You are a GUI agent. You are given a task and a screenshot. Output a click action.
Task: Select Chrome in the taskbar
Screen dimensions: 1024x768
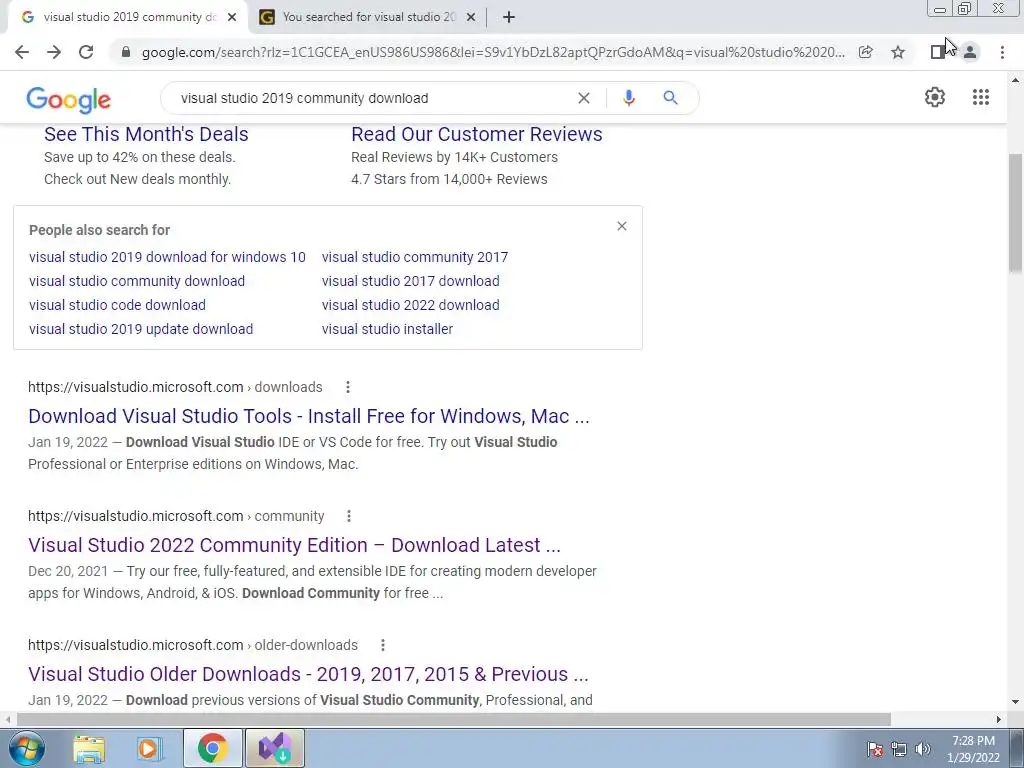point(212,748)
